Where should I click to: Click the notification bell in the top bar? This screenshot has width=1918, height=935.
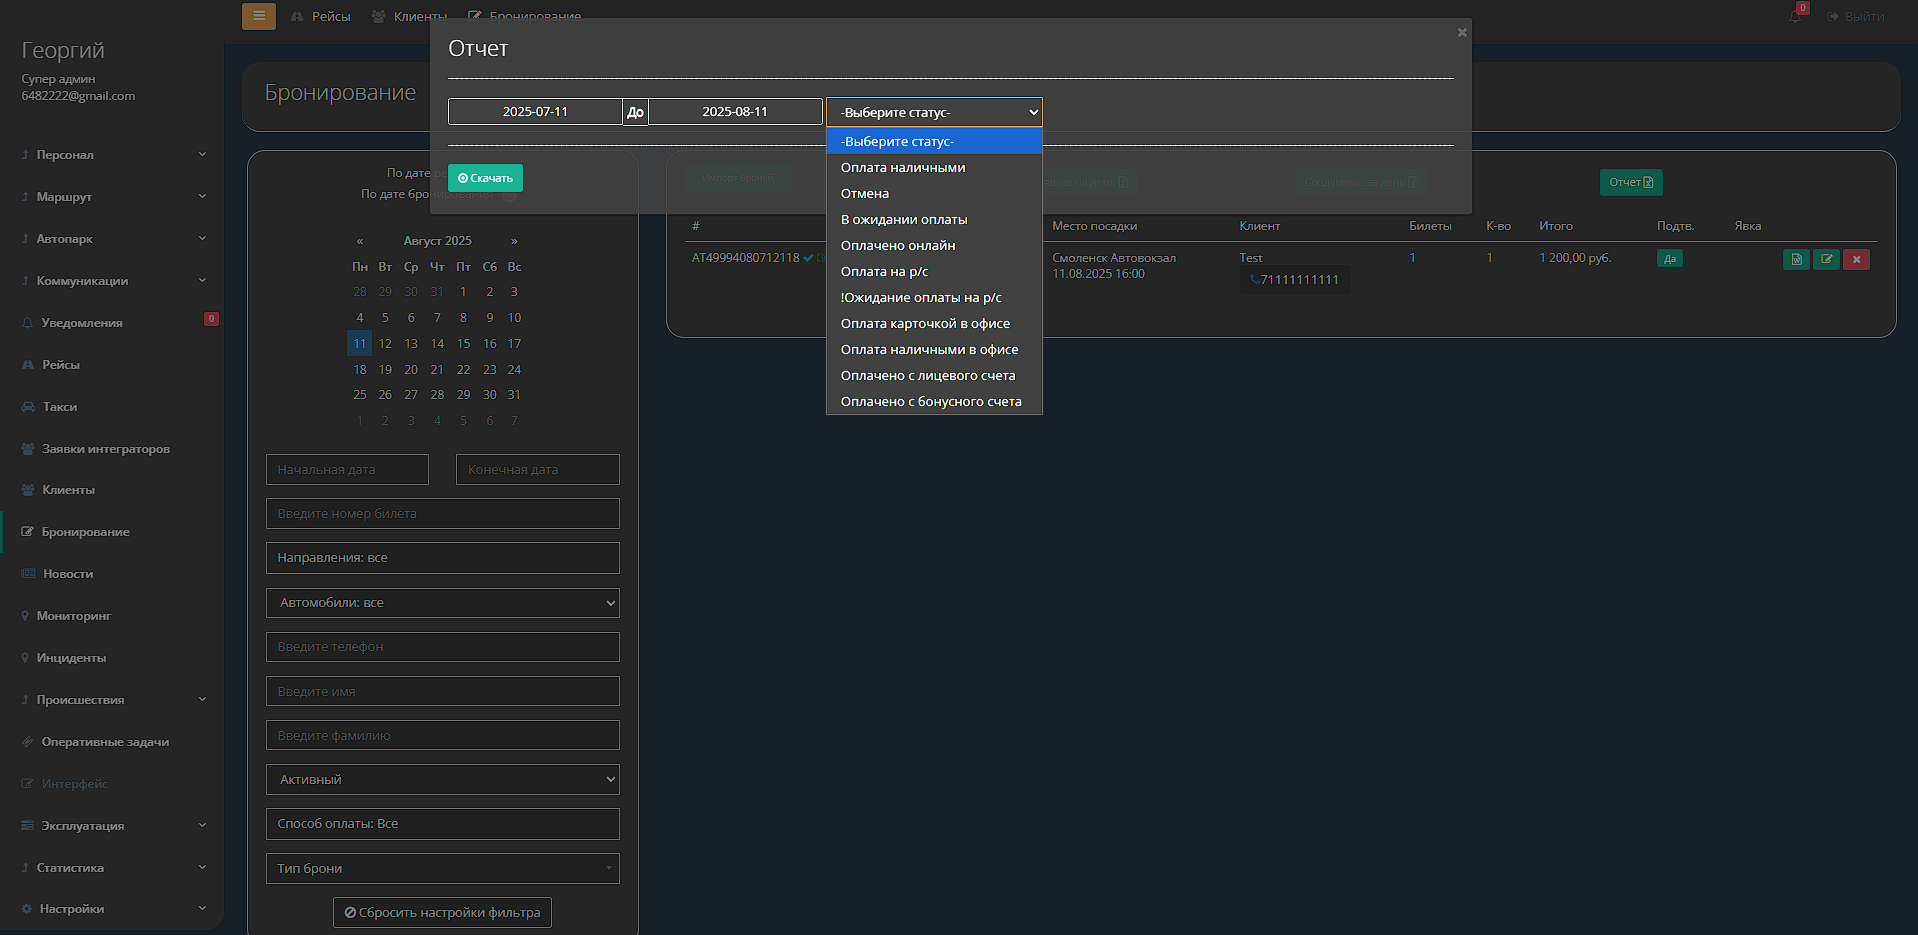coord(1795,17)
